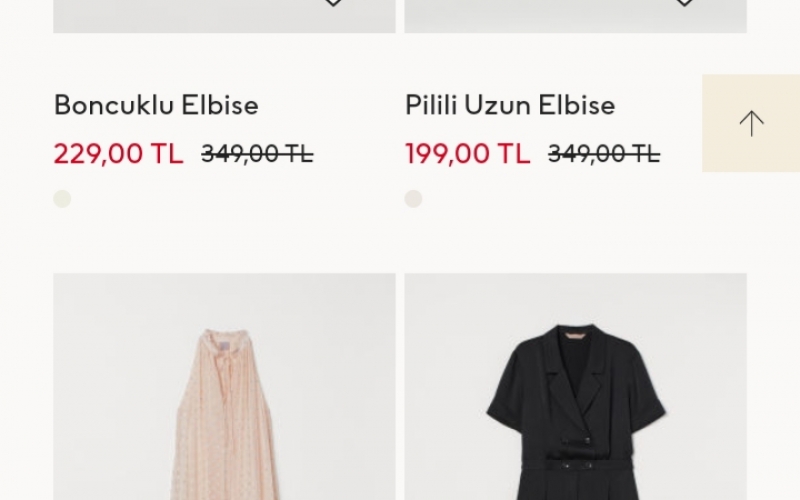View the pink halter dress thumbnail
Viewport: 800px width, 500px height.
click(224, 386)
